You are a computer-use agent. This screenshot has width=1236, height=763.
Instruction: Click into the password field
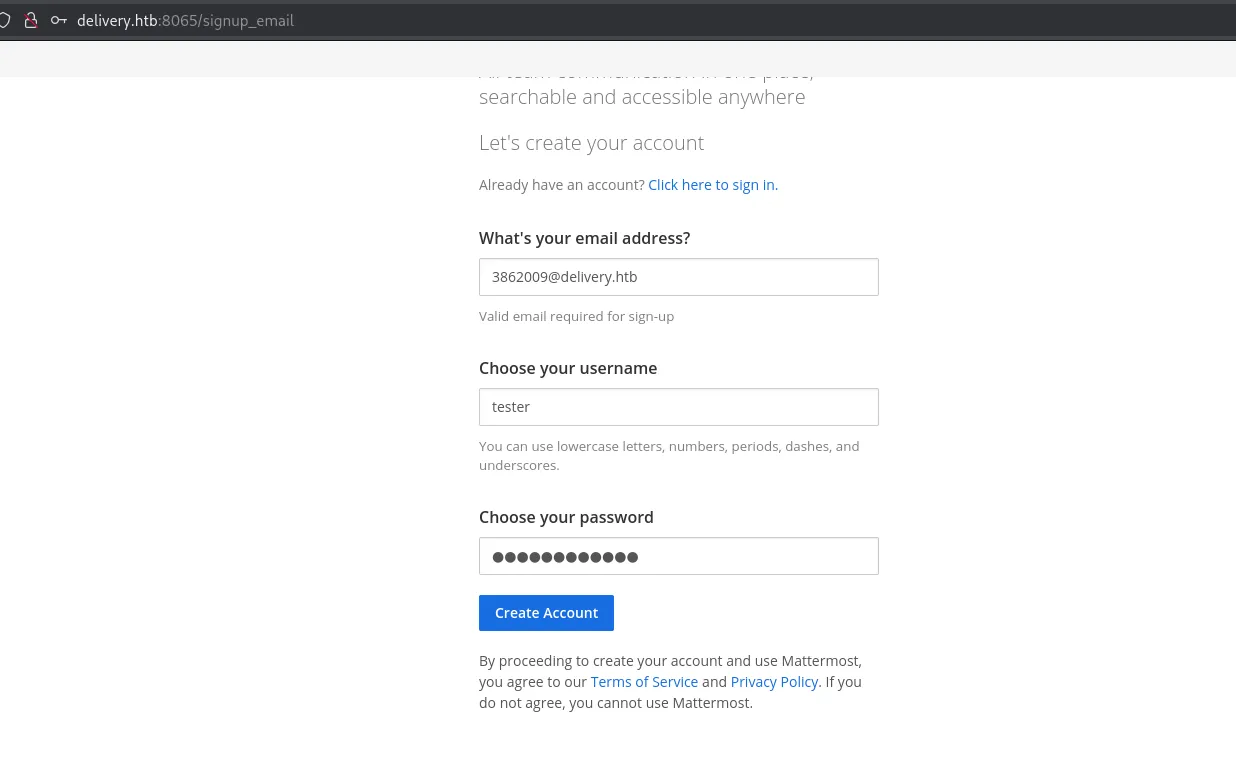click(678, 556)
